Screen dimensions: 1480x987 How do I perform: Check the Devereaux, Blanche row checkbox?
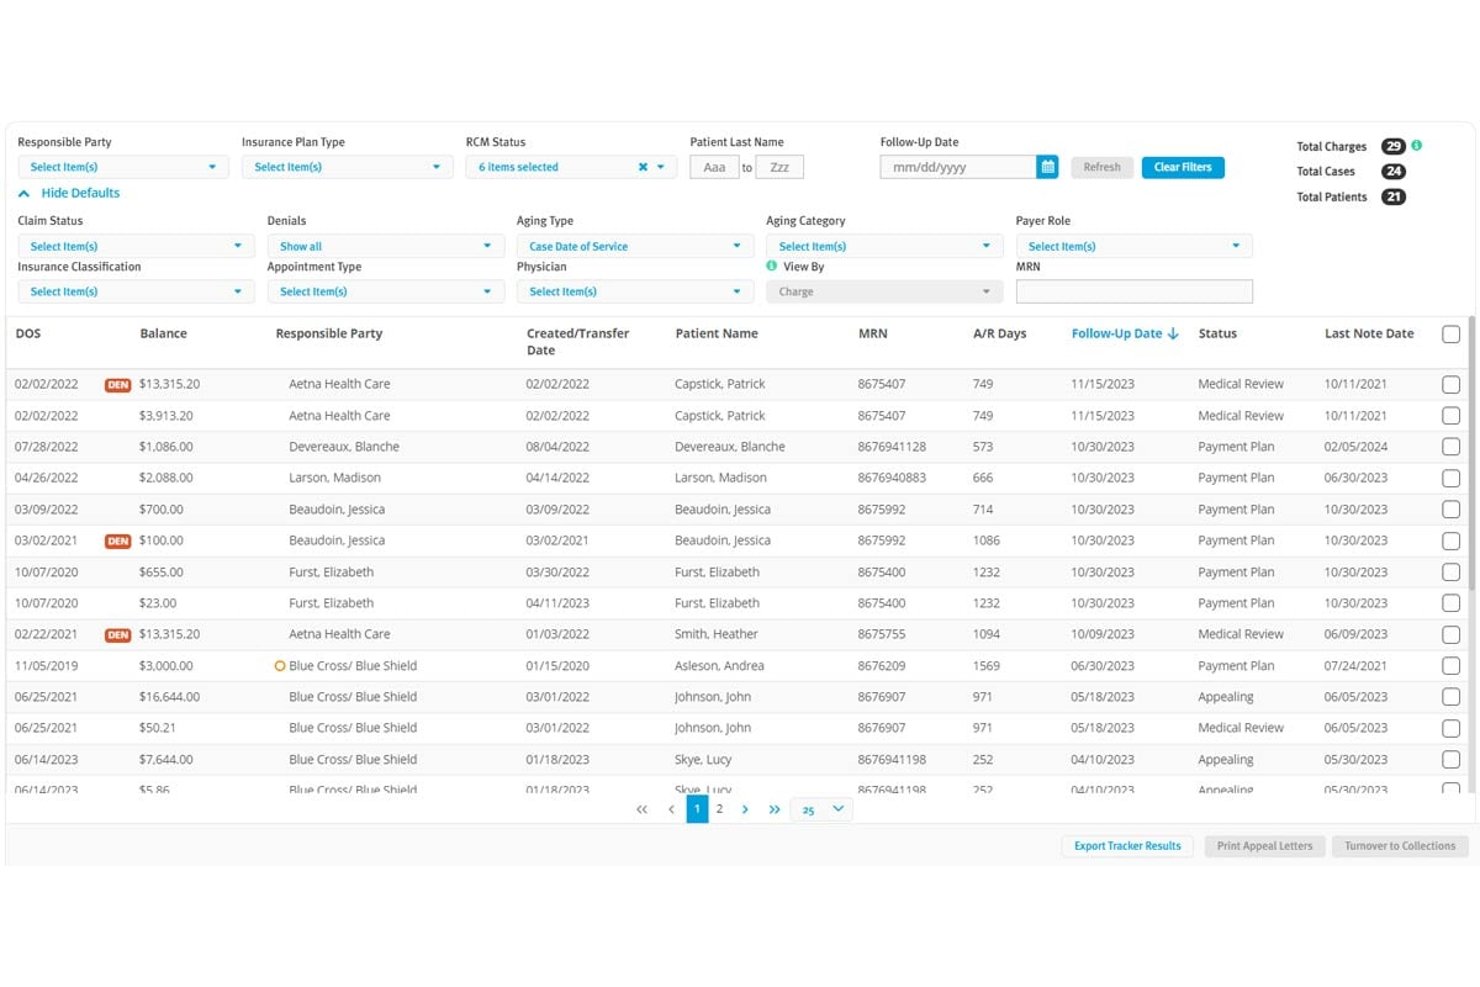click(1451, 447)
